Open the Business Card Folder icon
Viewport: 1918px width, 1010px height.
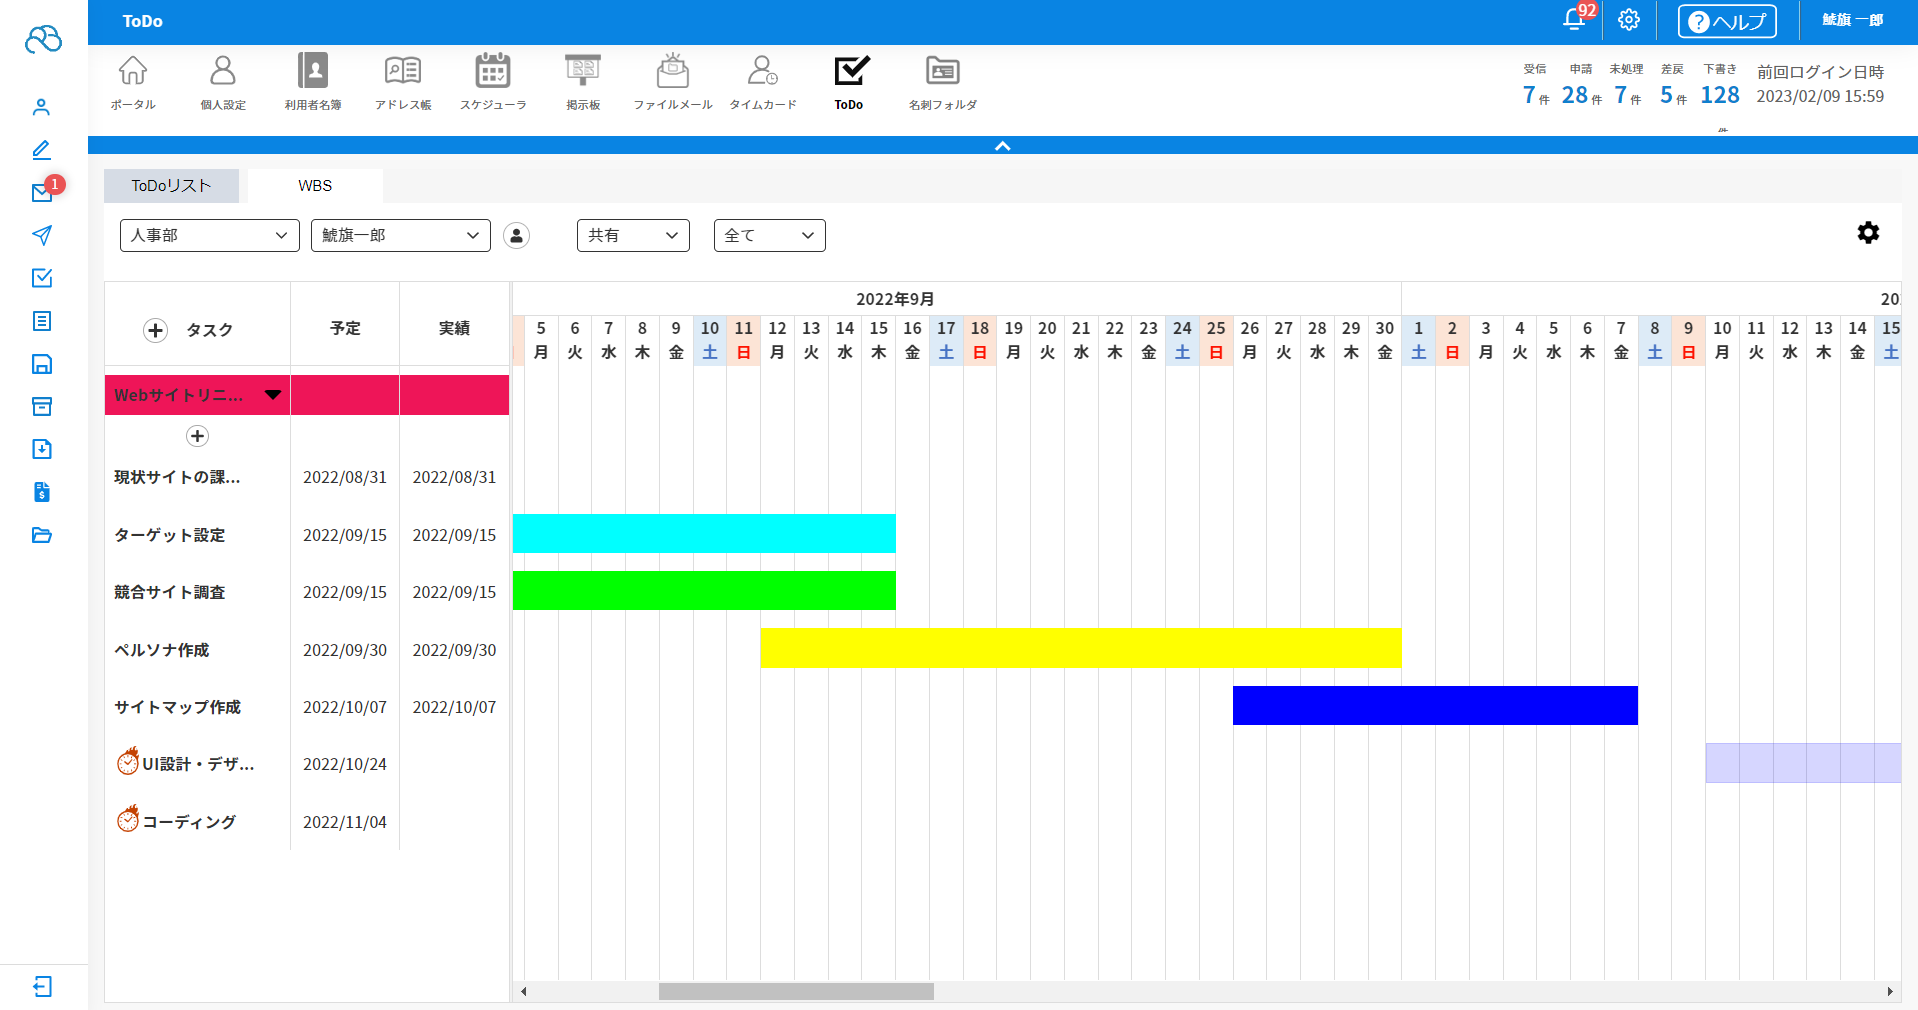pos(942,80)
